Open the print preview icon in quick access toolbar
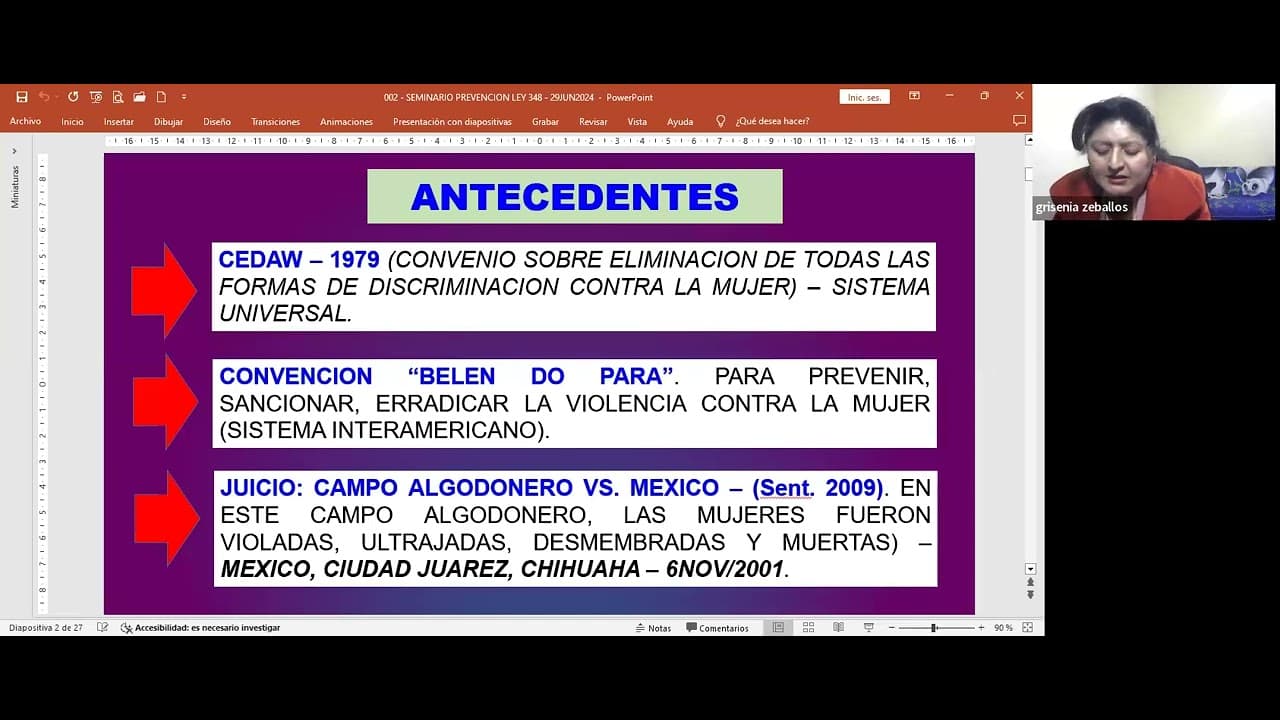Viewport: 1280px width, 720px height. tap(118, 97)
